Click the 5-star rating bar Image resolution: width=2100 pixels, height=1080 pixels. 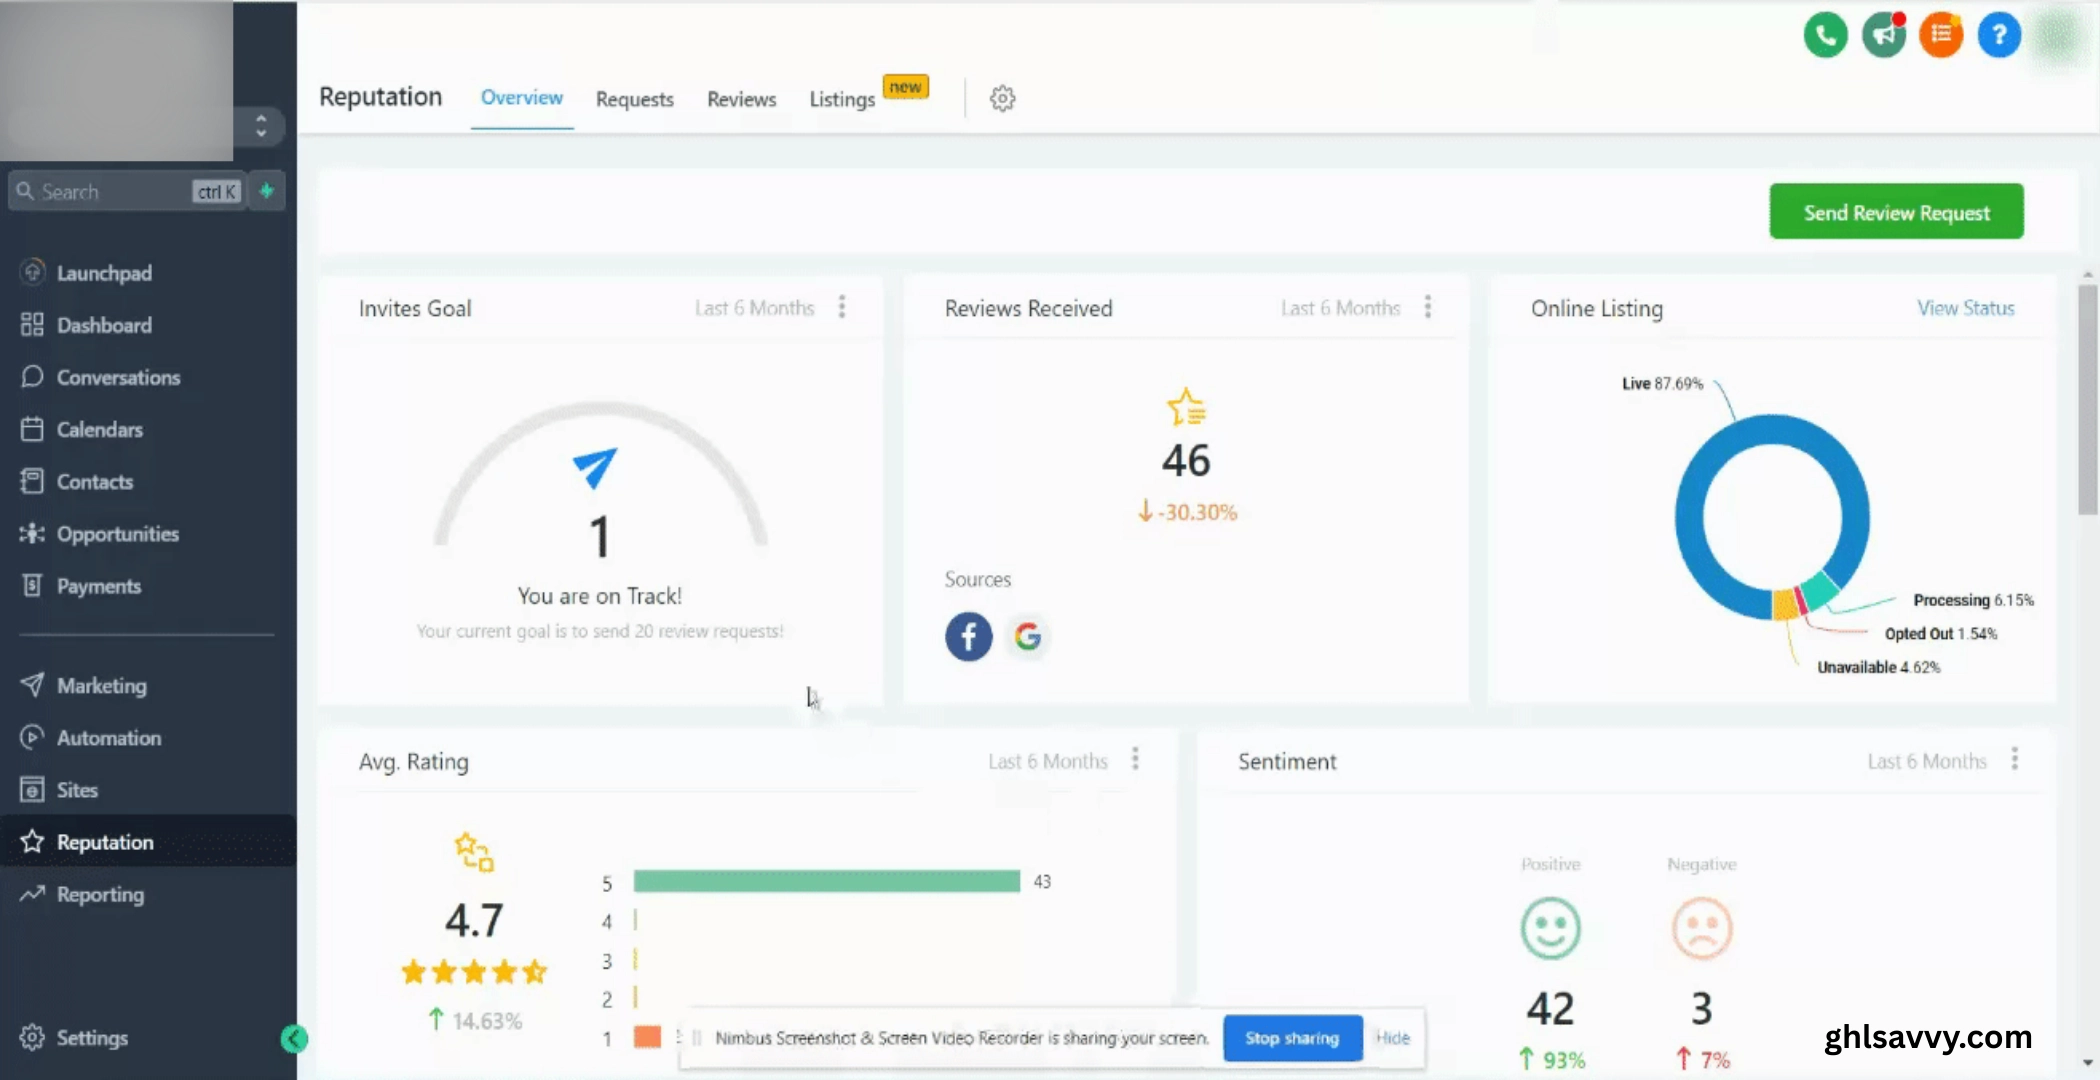(826, 881)
